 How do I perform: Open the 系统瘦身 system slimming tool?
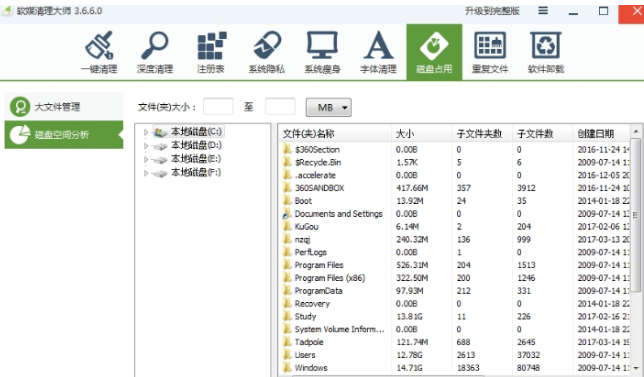click(x=322, y=52)
